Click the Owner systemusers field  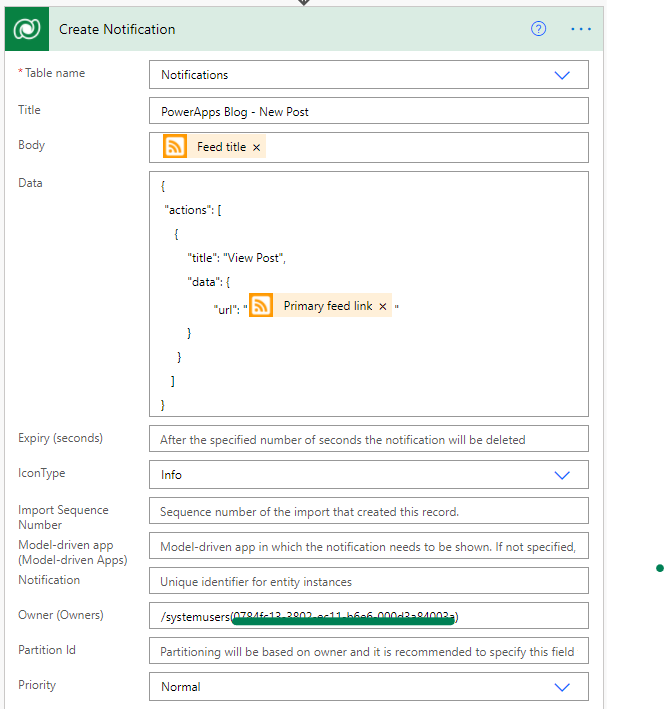[x=369, y=616]
